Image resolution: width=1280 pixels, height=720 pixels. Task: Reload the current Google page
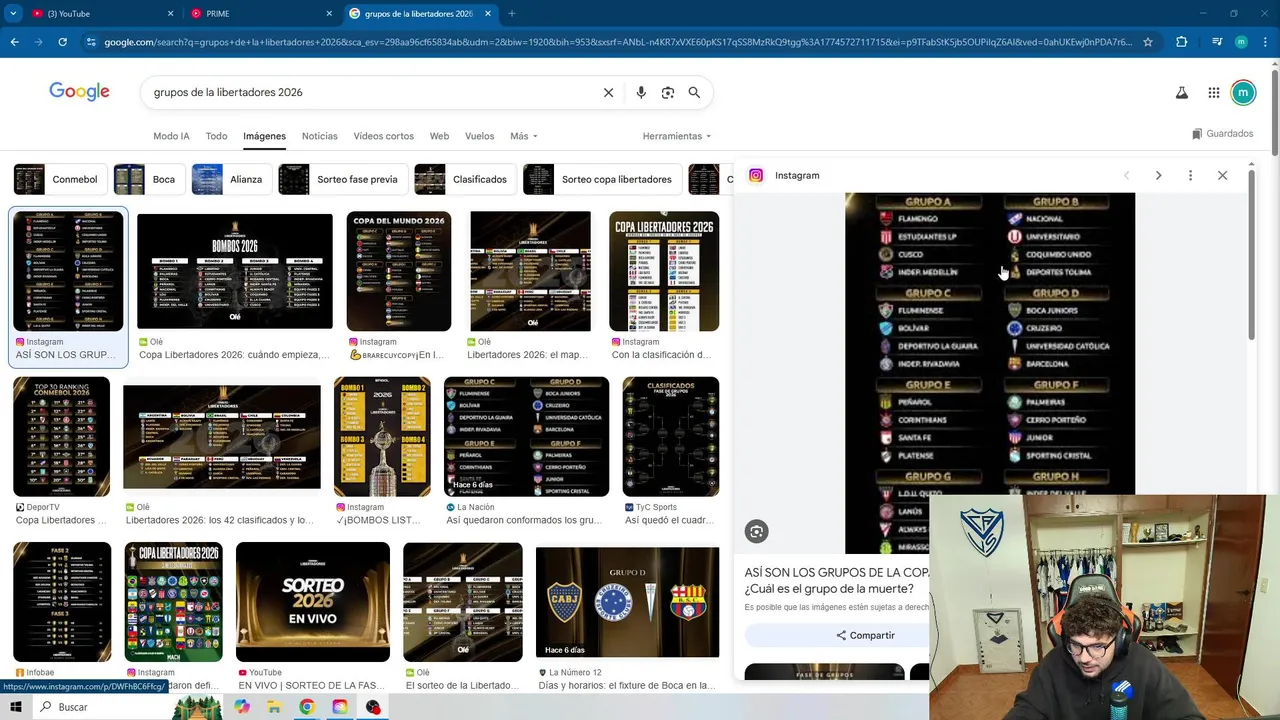[62, 42]
